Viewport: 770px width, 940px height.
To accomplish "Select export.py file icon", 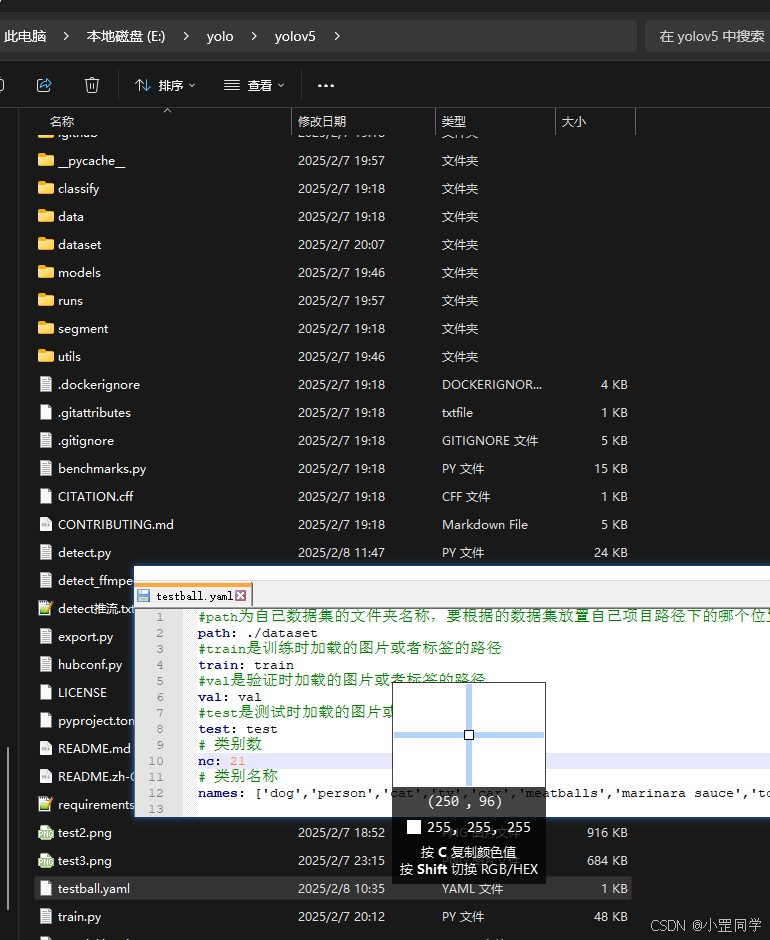I will click(x=46, y=636).
